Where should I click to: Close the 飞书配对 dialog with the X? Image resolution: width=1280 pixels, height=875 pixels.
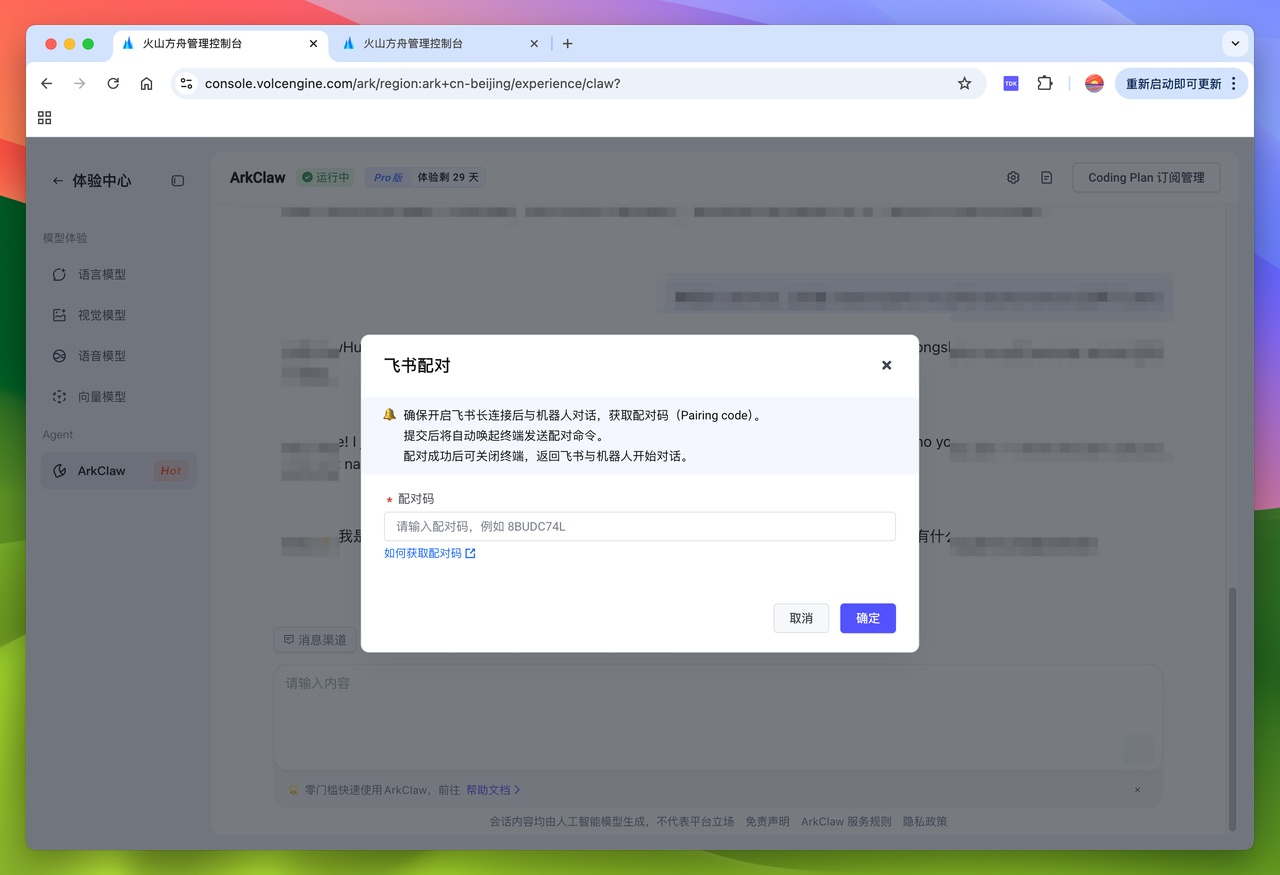[x=886, y=365]
